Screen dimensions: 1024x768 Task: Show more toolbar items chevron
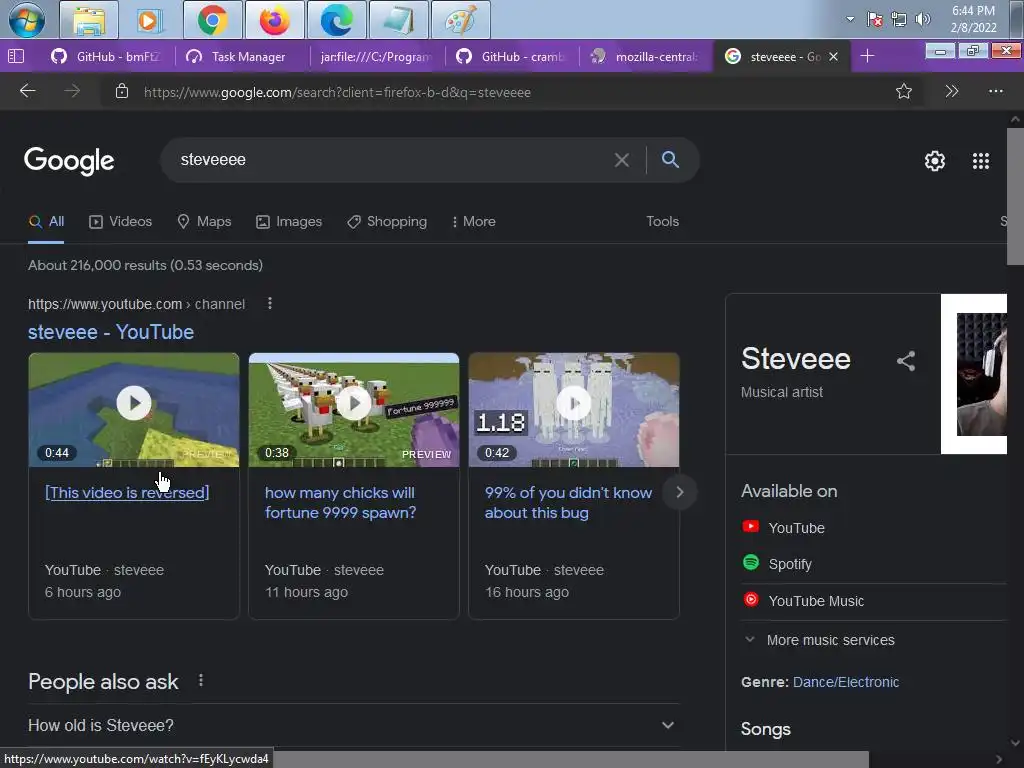pos(952,91)
